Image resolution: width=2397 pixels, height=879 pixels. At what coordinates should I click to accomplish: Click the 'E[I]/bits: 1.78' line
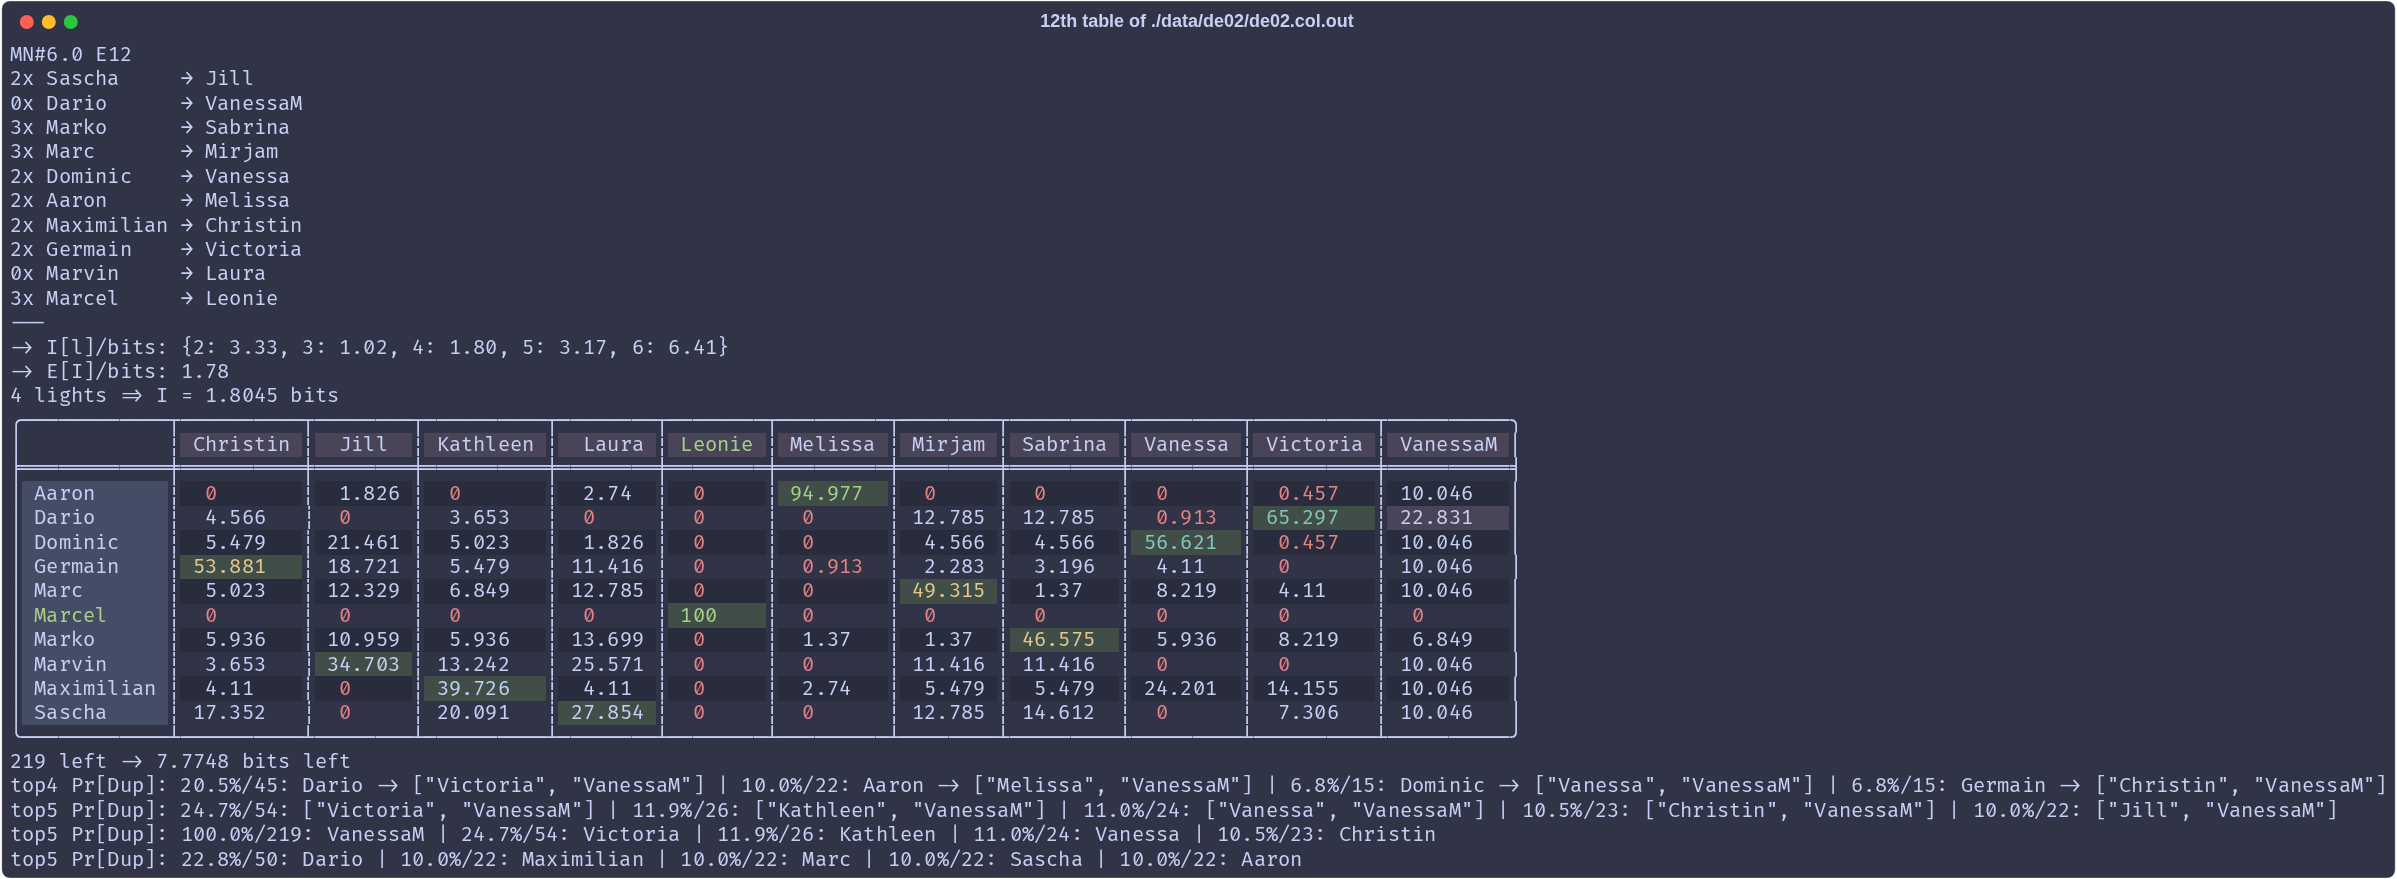click(120, 371)
